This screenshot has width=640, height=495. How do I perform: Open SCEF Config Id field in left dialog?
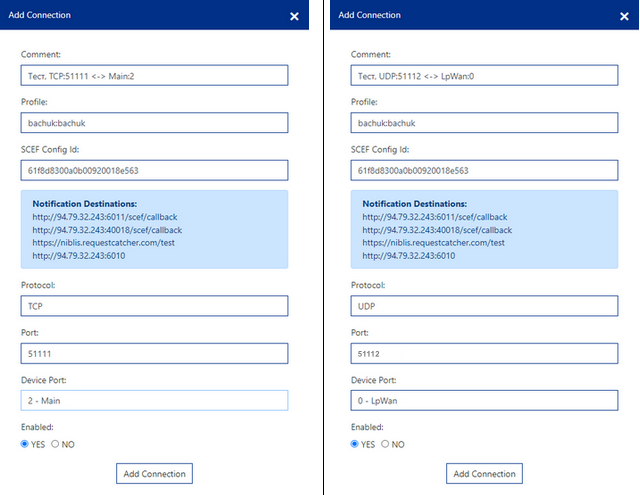coord(154,170)
